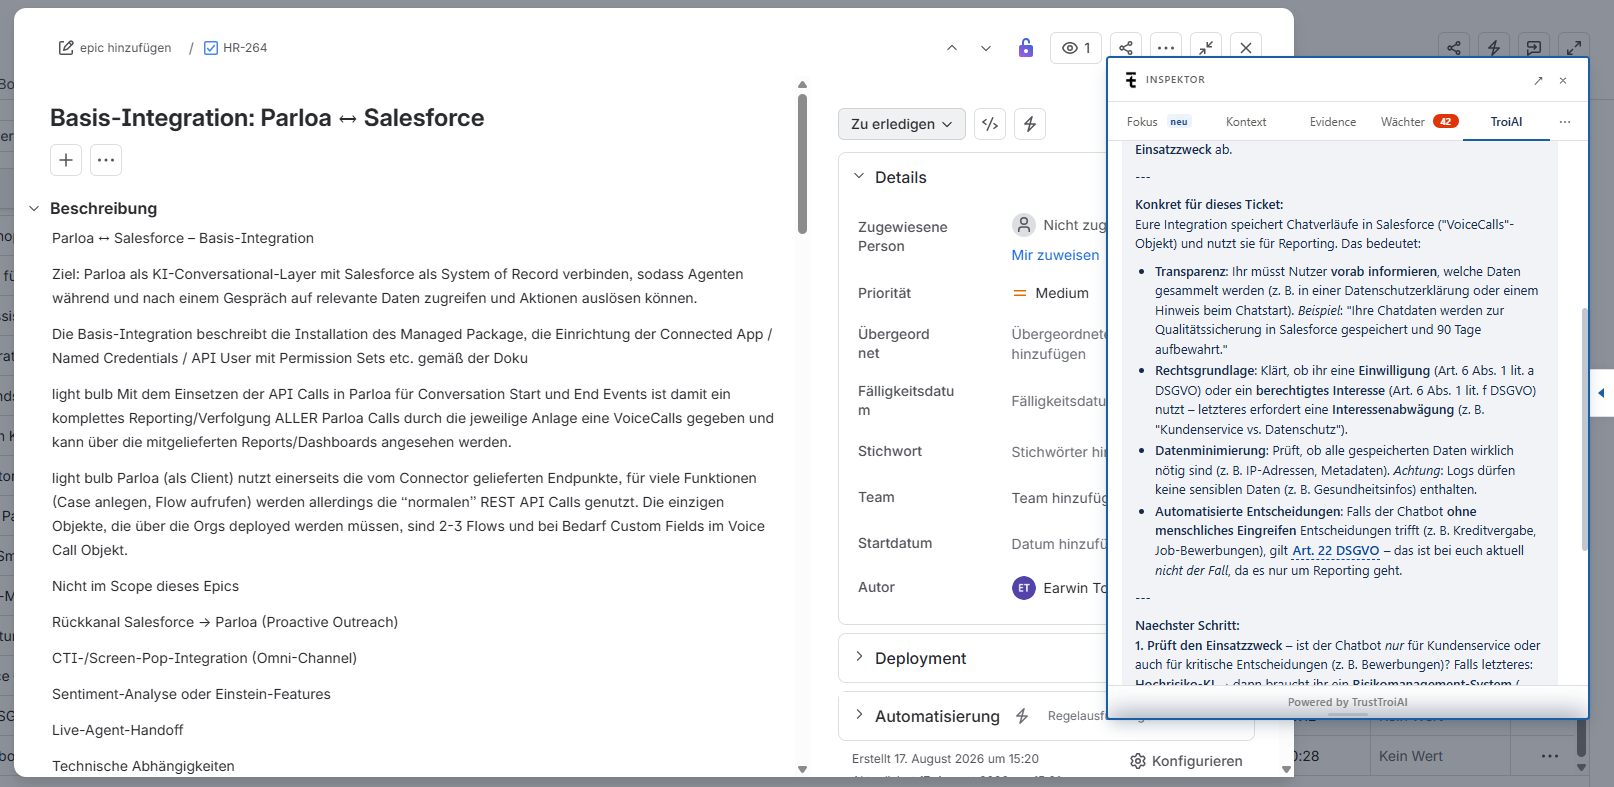This screenshot has width=1614, height=787.
Task: Click the code brackets development icon
Action: (990, 124)
